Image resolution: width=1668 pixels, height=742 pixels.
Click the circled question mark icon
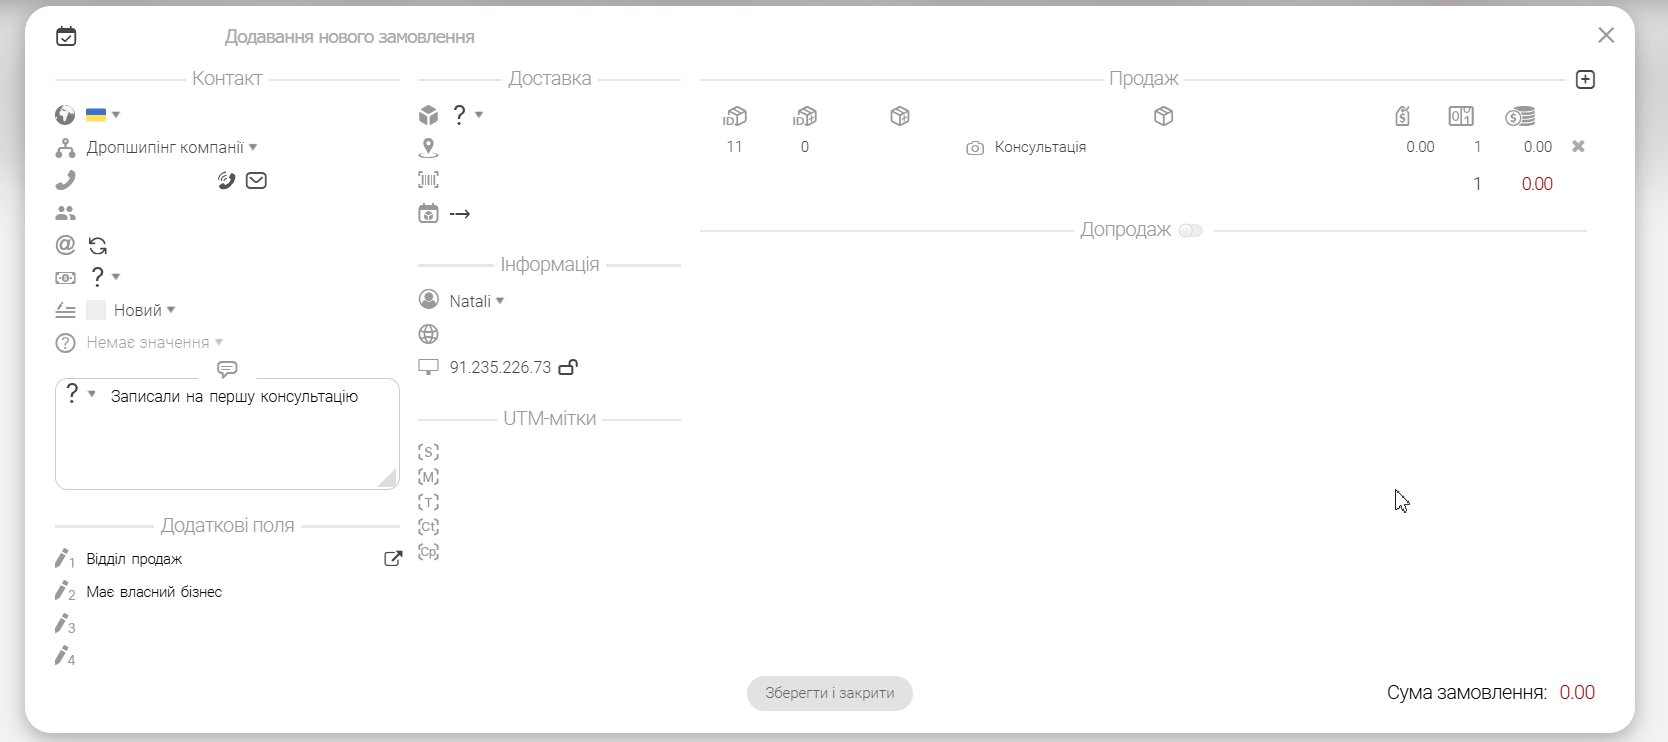click(65, 343)
